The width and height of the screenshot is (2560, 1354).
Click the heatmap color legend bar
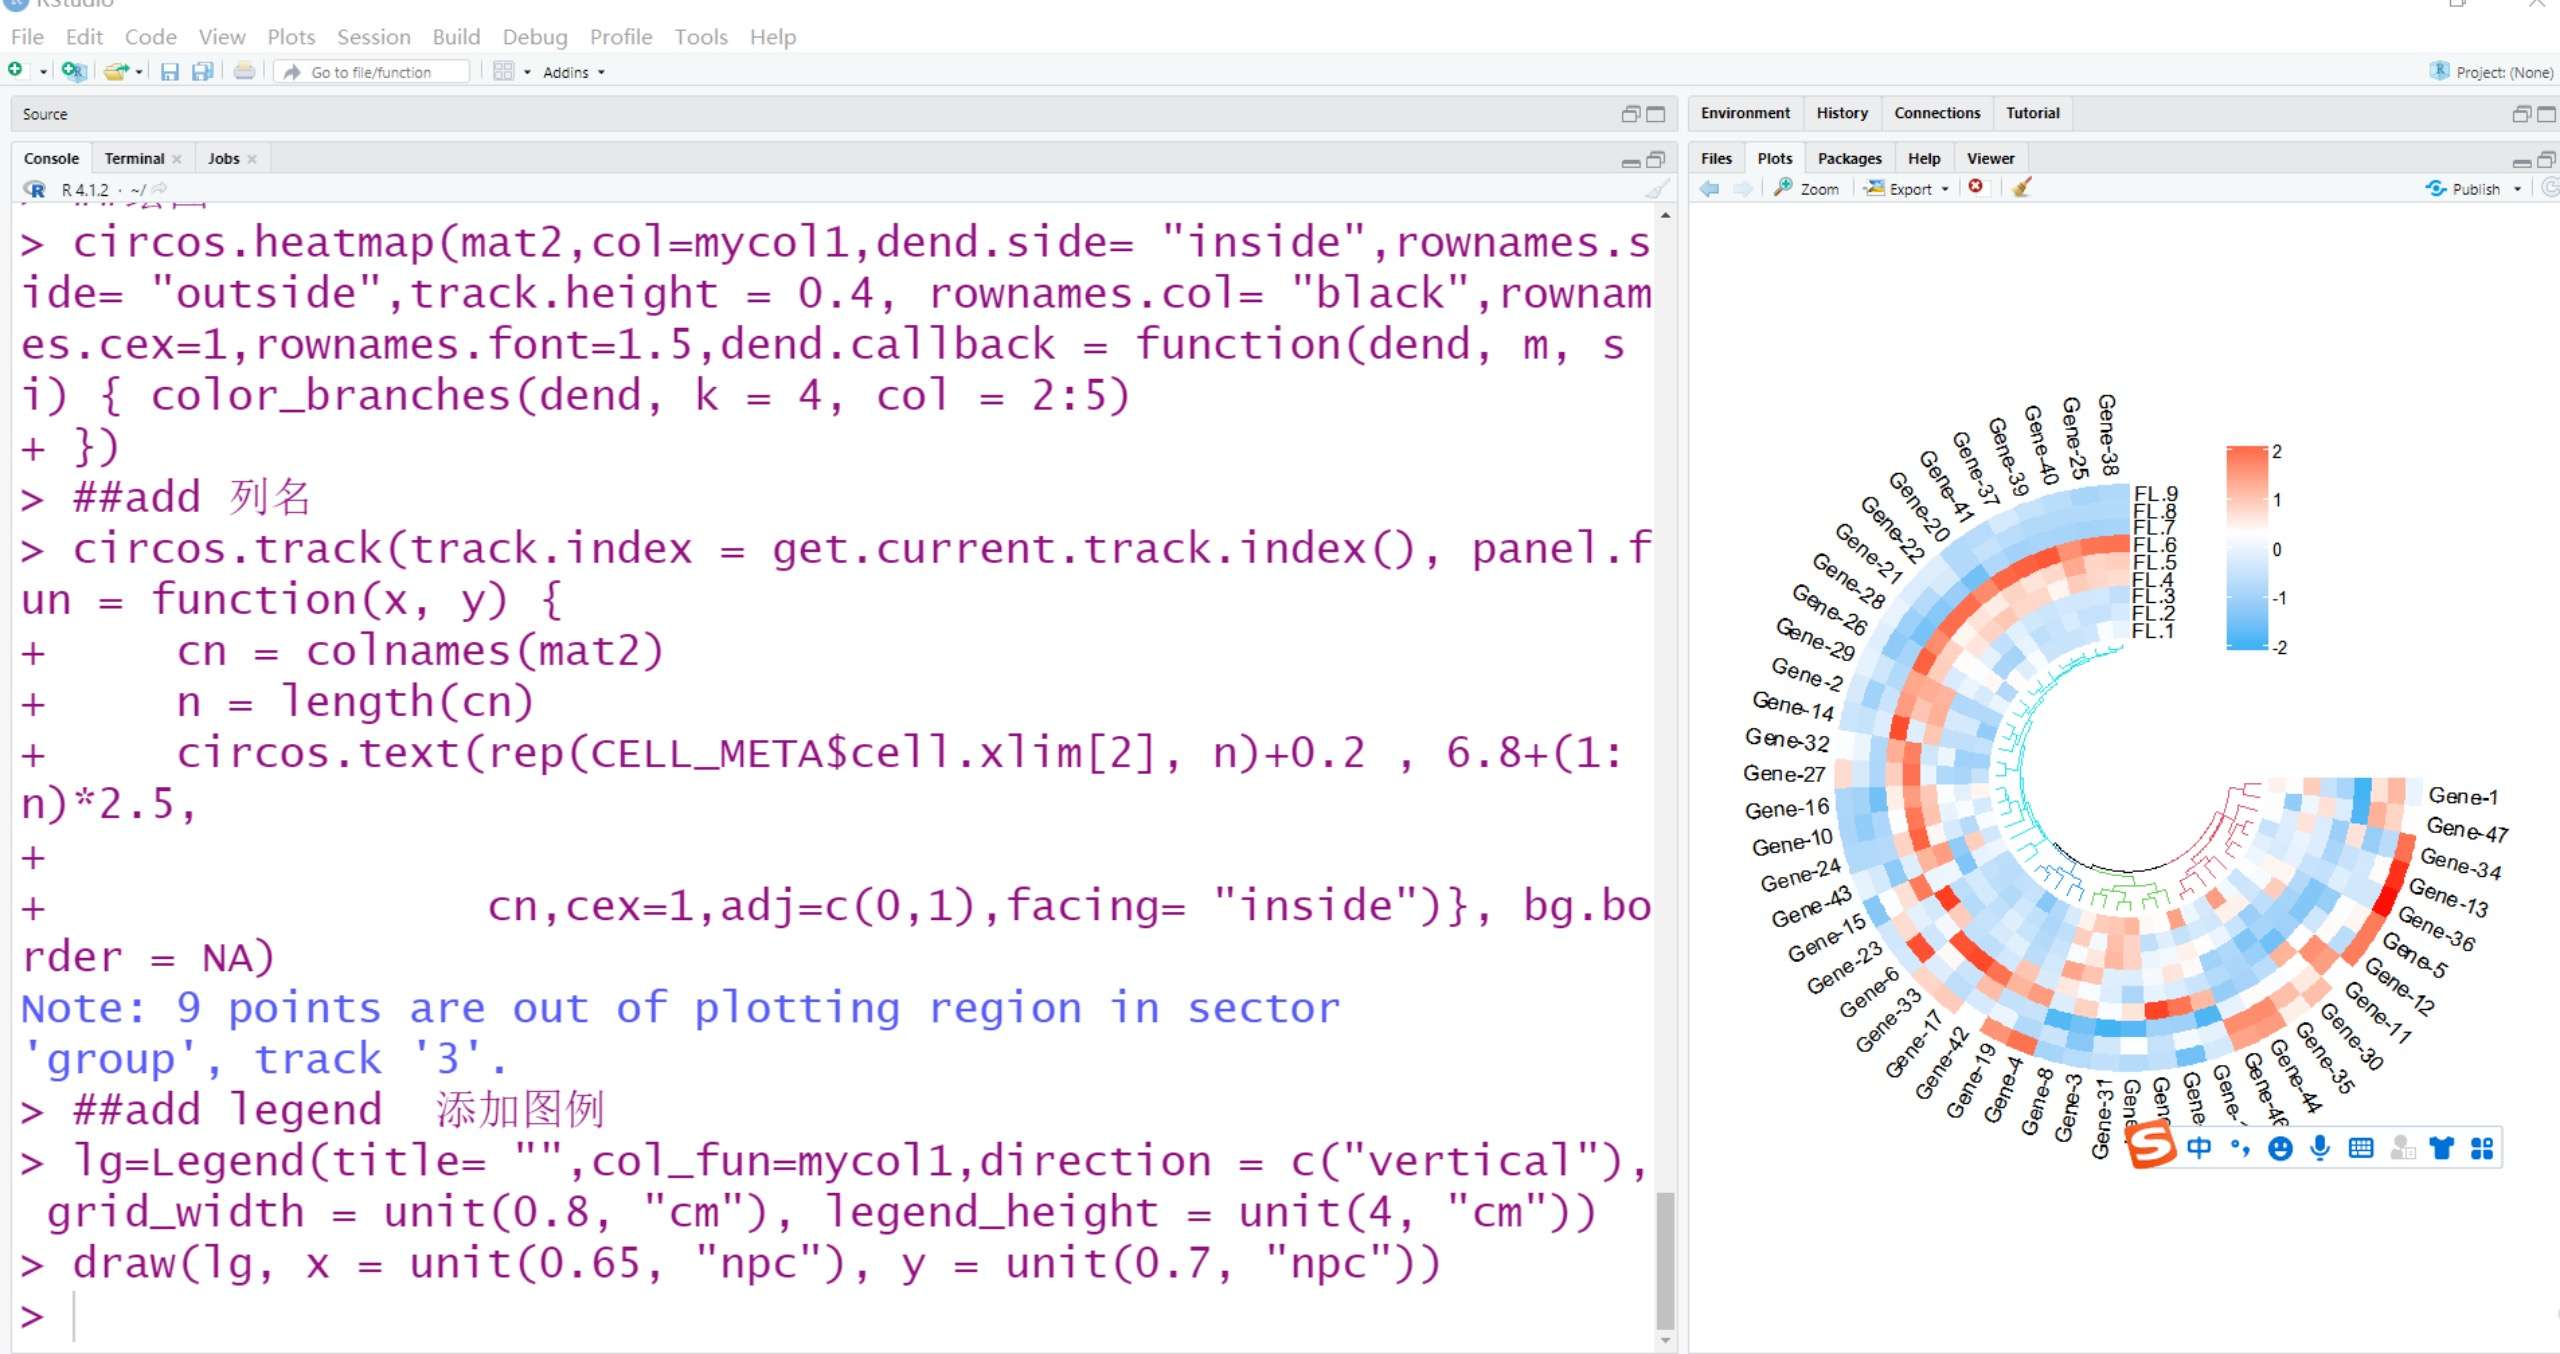(x=2246, y=548)
